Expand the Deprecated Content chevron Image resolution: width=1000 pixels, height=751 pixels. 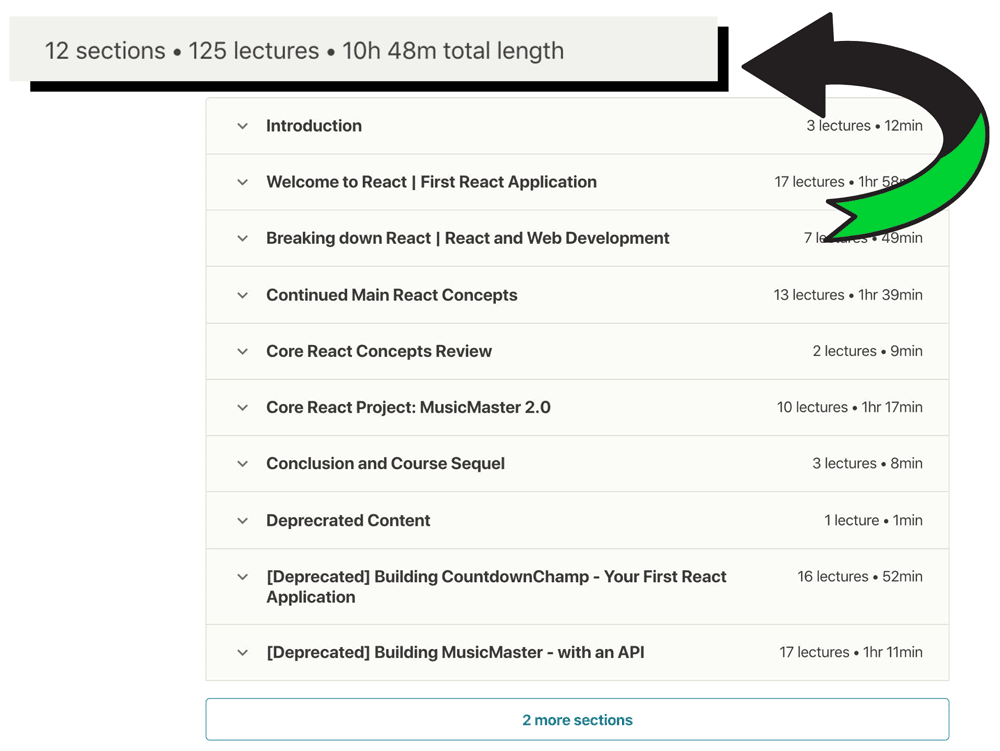tap(242, 521)
